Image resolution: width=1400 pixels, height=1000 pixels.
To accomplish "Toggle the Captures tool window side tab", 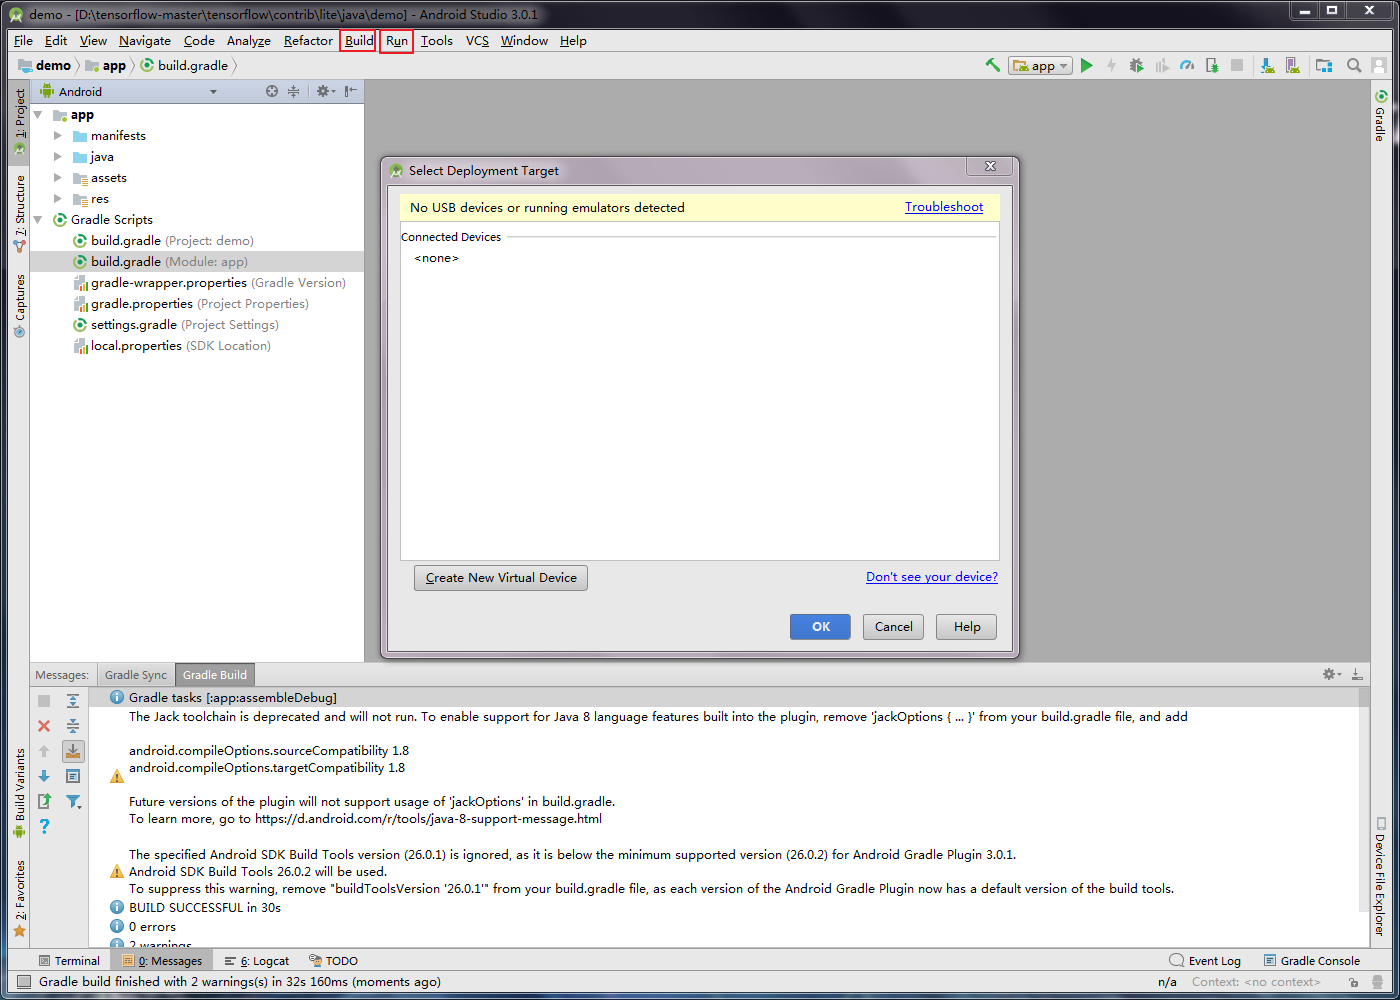I will (x=19, y=306).
